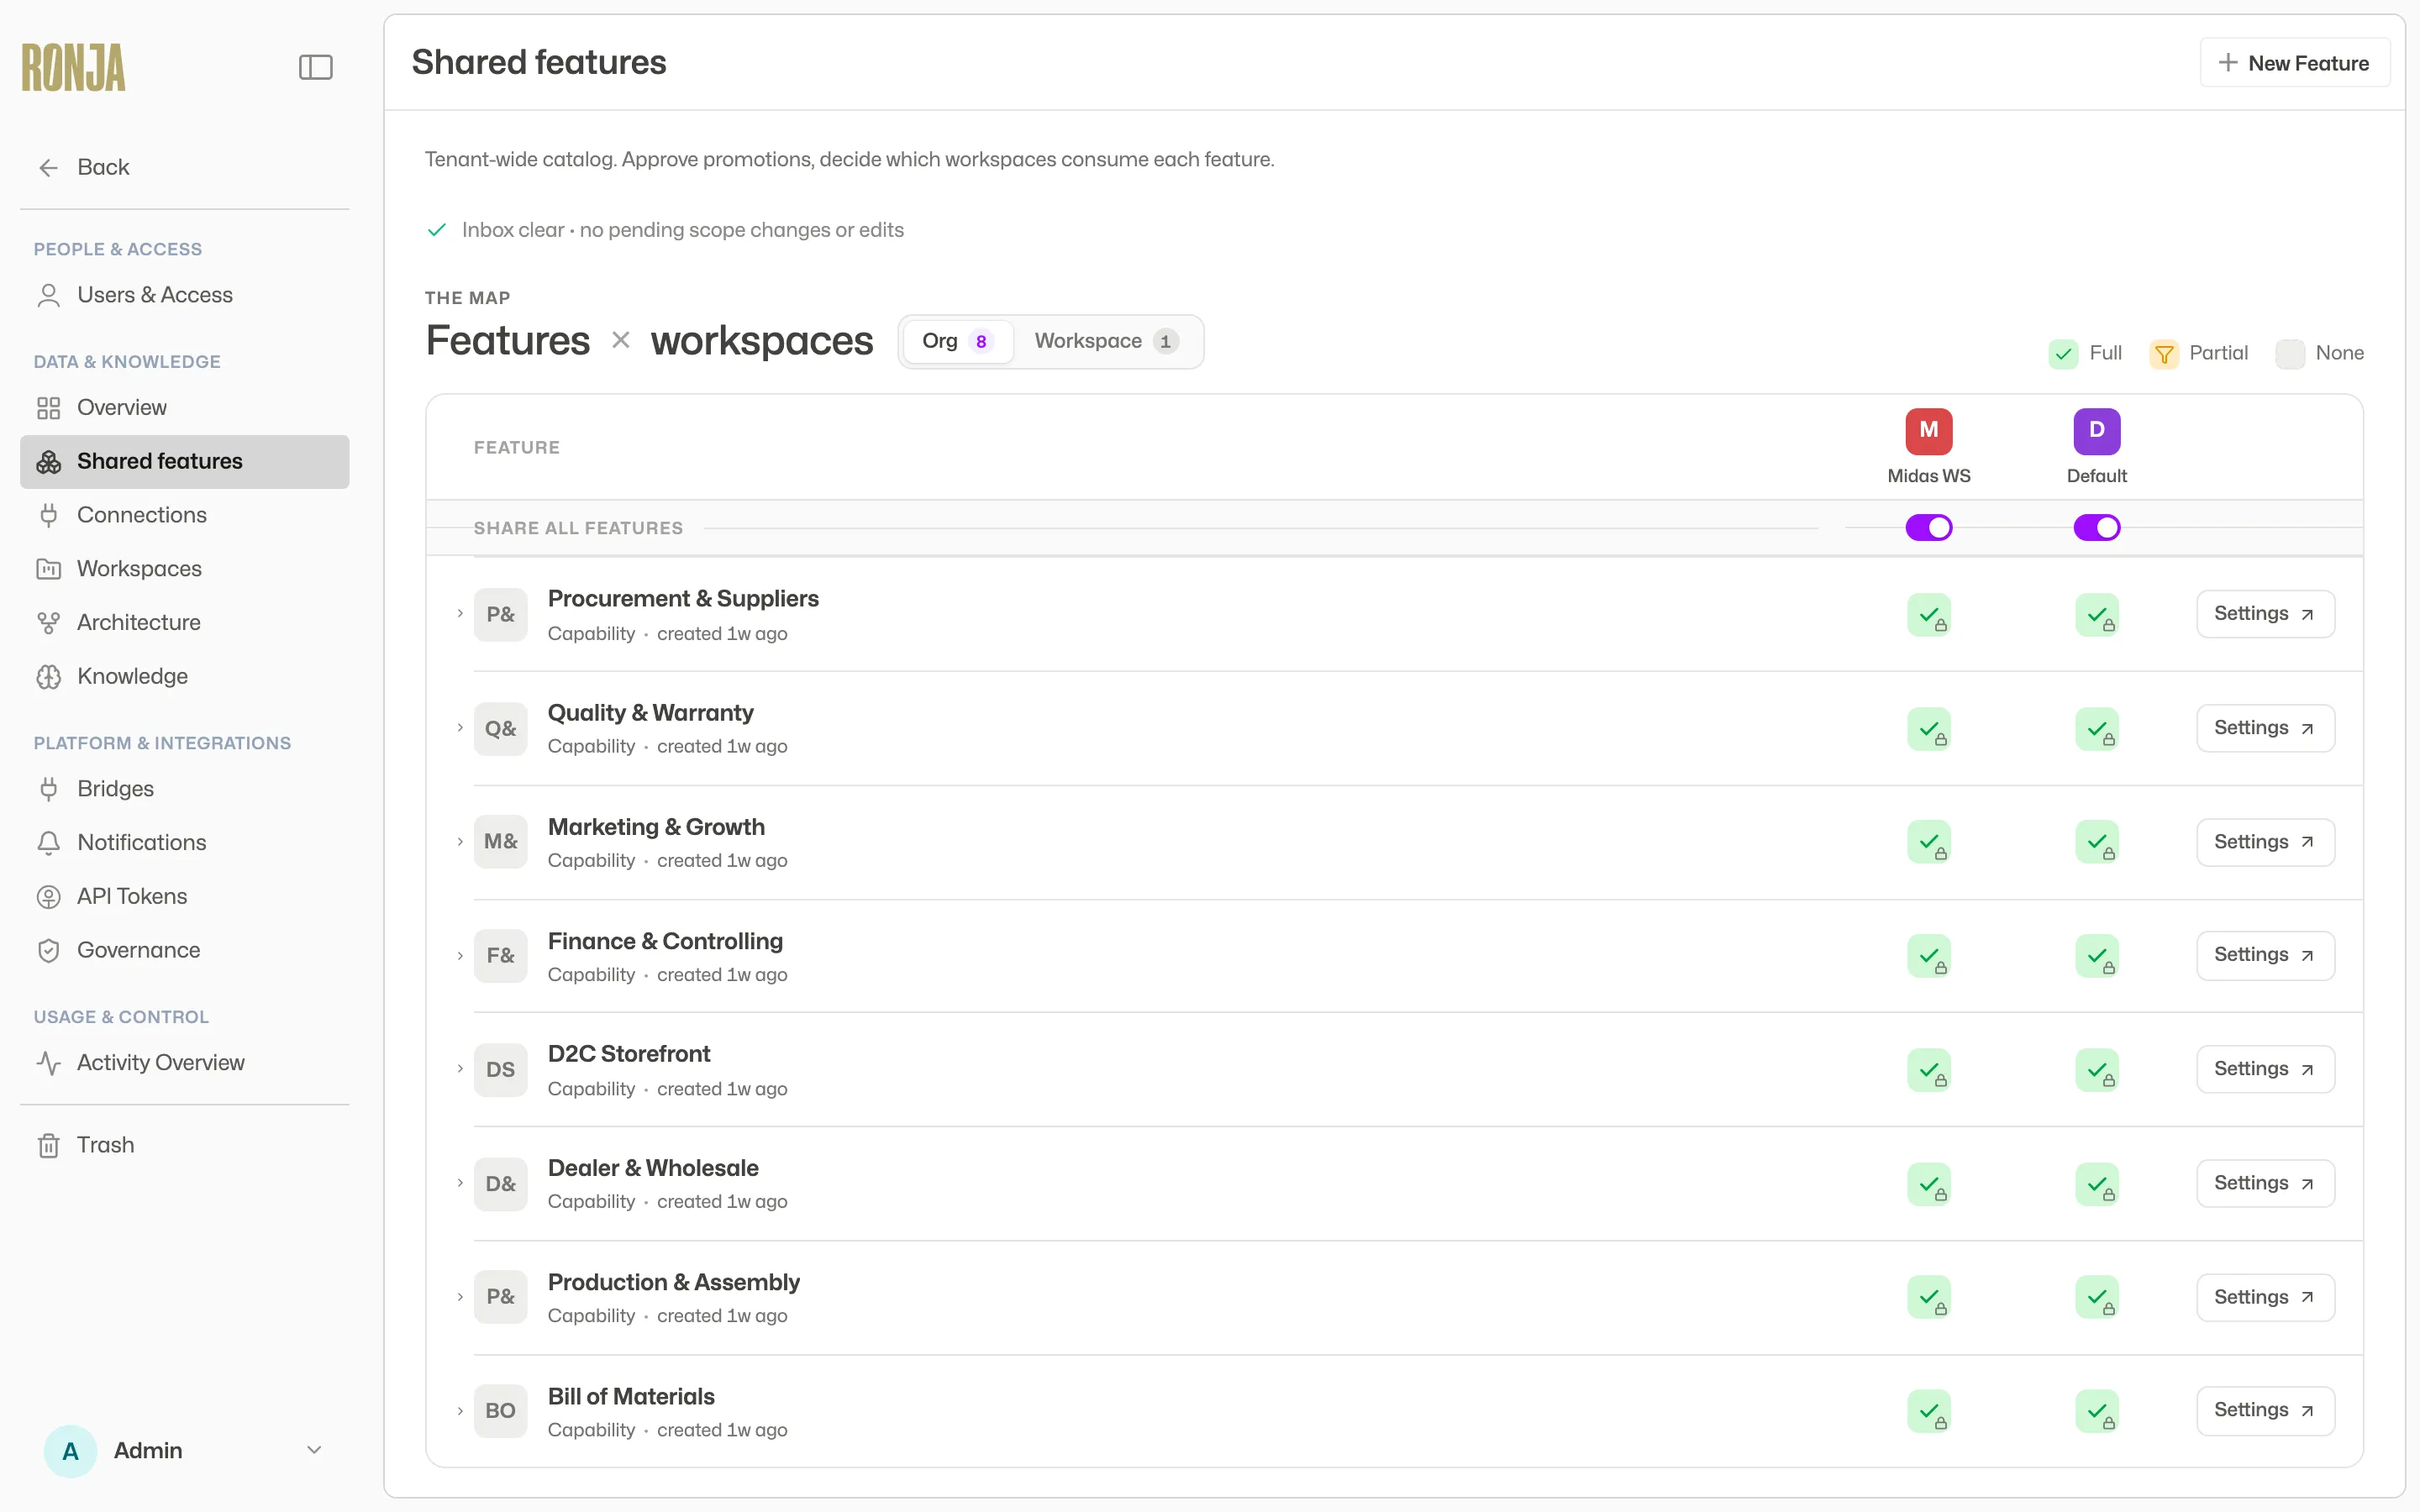Toggle Marketing & Growth access for Default

(2097, 843)
